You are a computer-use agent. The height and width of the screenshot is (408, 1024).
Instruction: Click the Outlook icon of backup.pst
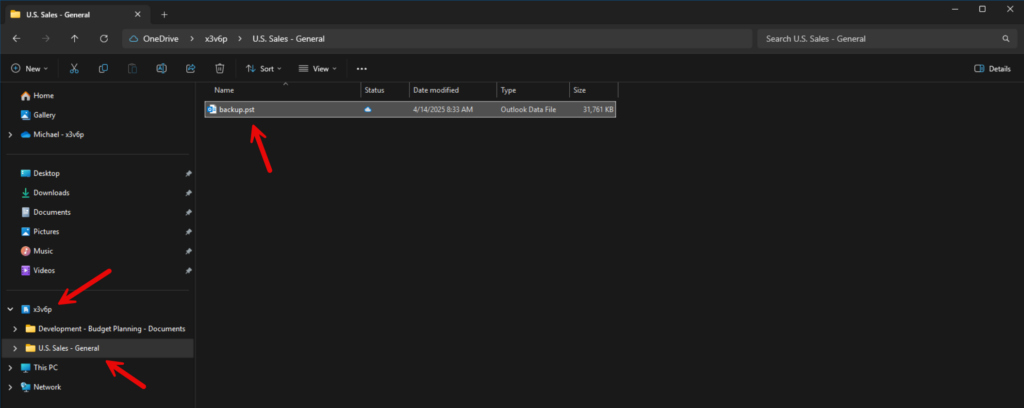(212, 110)
